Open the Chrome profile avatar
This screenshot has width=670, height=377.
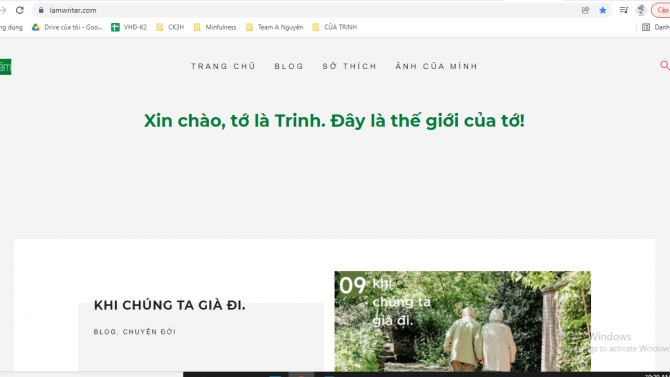641,10
